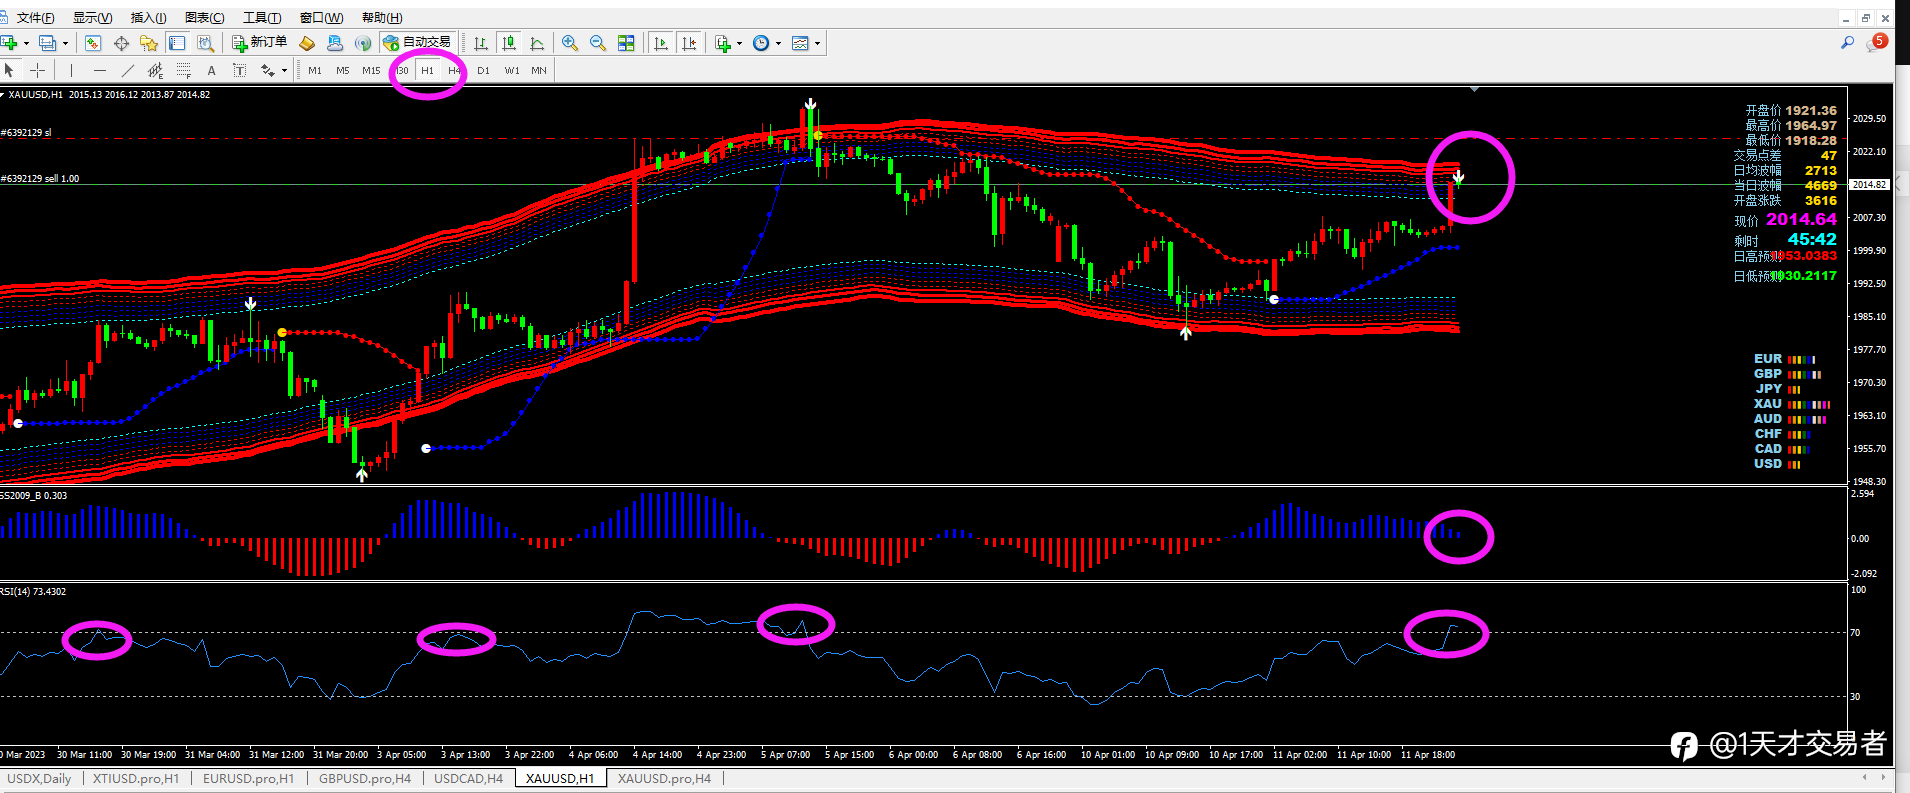This screenshot has width=1910, height=793.
Task: Open the 窗口(W) menu
Action: point(321,18)
